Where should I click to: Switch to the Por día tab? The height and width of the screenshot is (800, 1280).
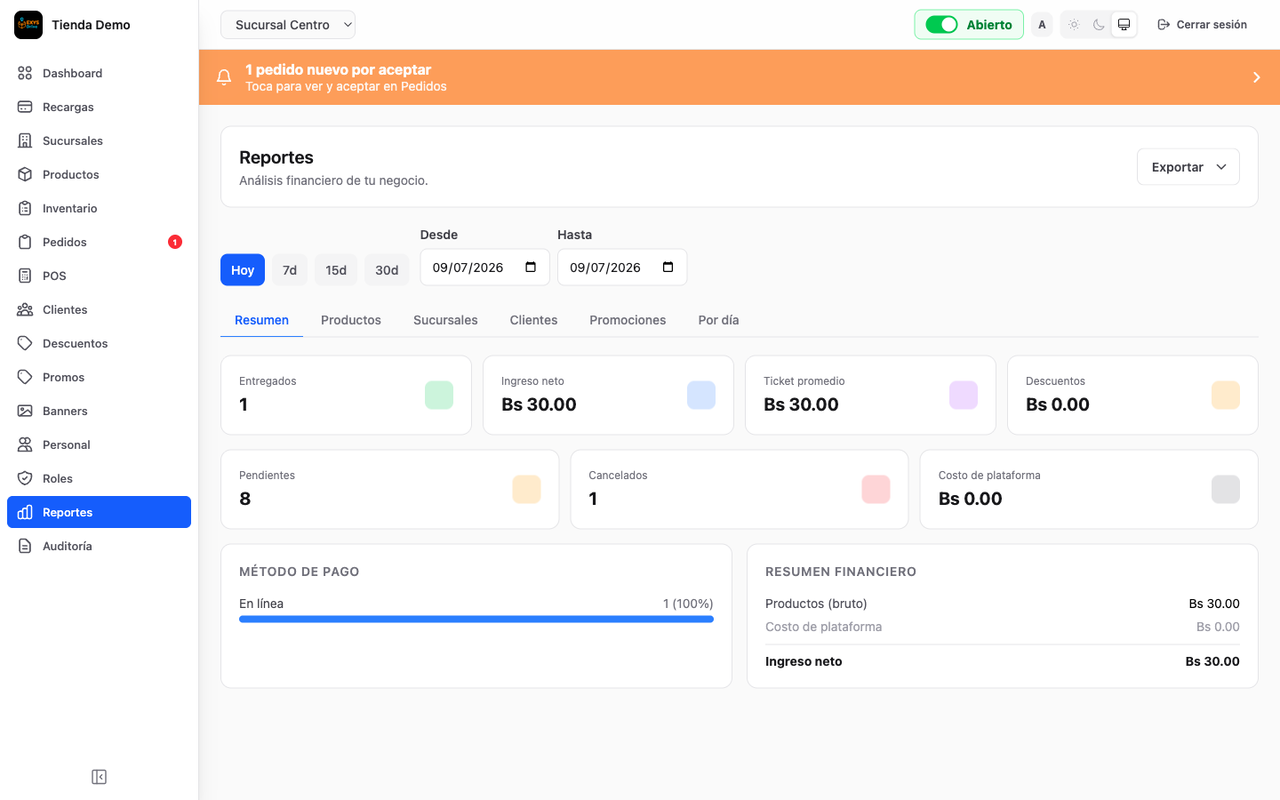pyautogui.click(x=718, y=320)
